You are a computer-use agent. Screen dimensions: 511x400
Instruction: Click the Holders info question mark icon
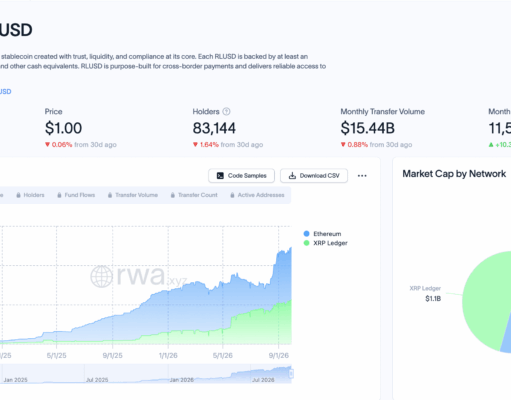pyautogui.click(x=226, y=111)
